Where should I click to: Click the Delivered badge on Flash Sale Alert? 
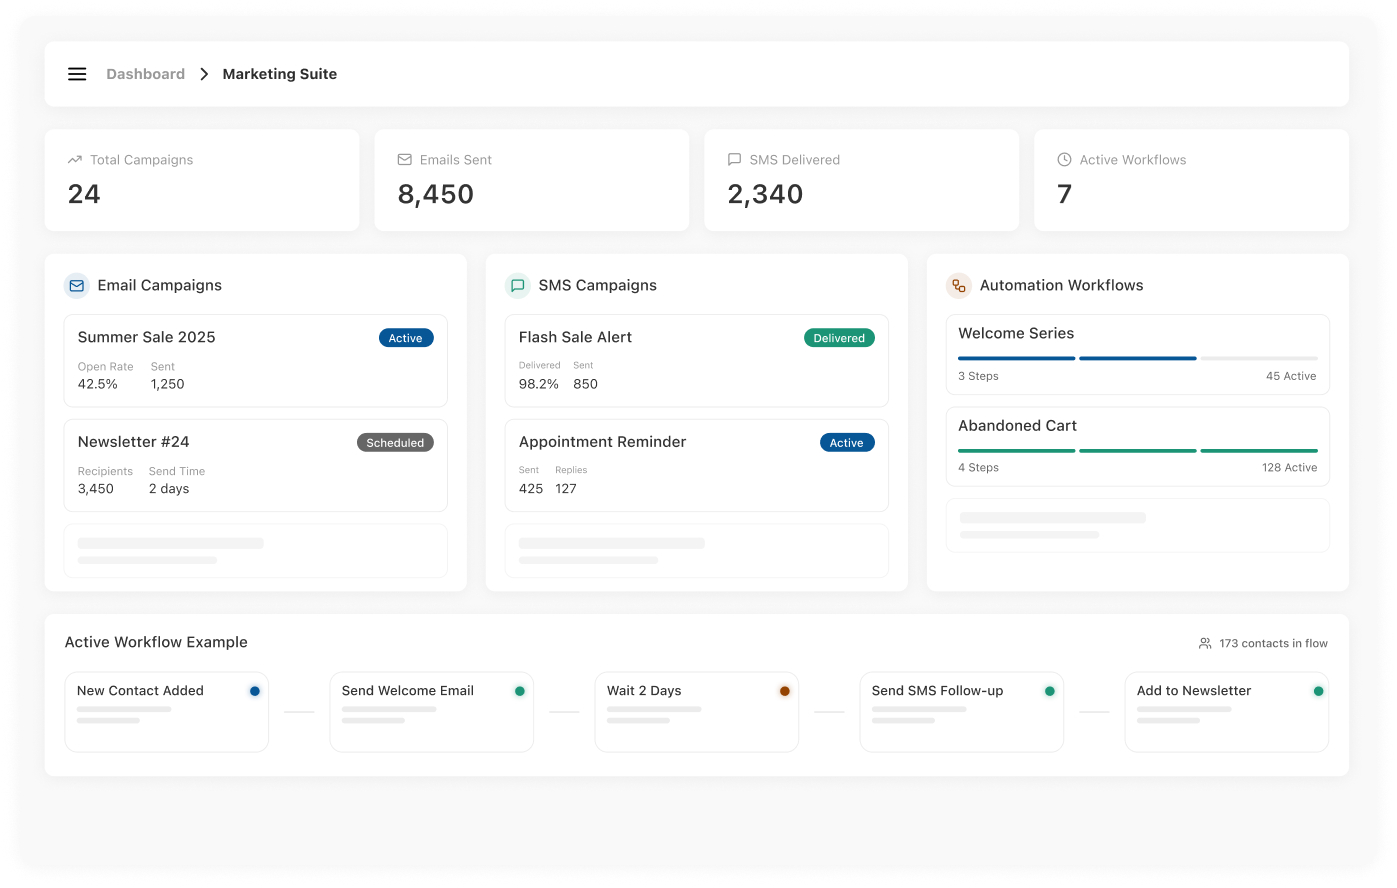pyautogui.click(x=839, y=338)
